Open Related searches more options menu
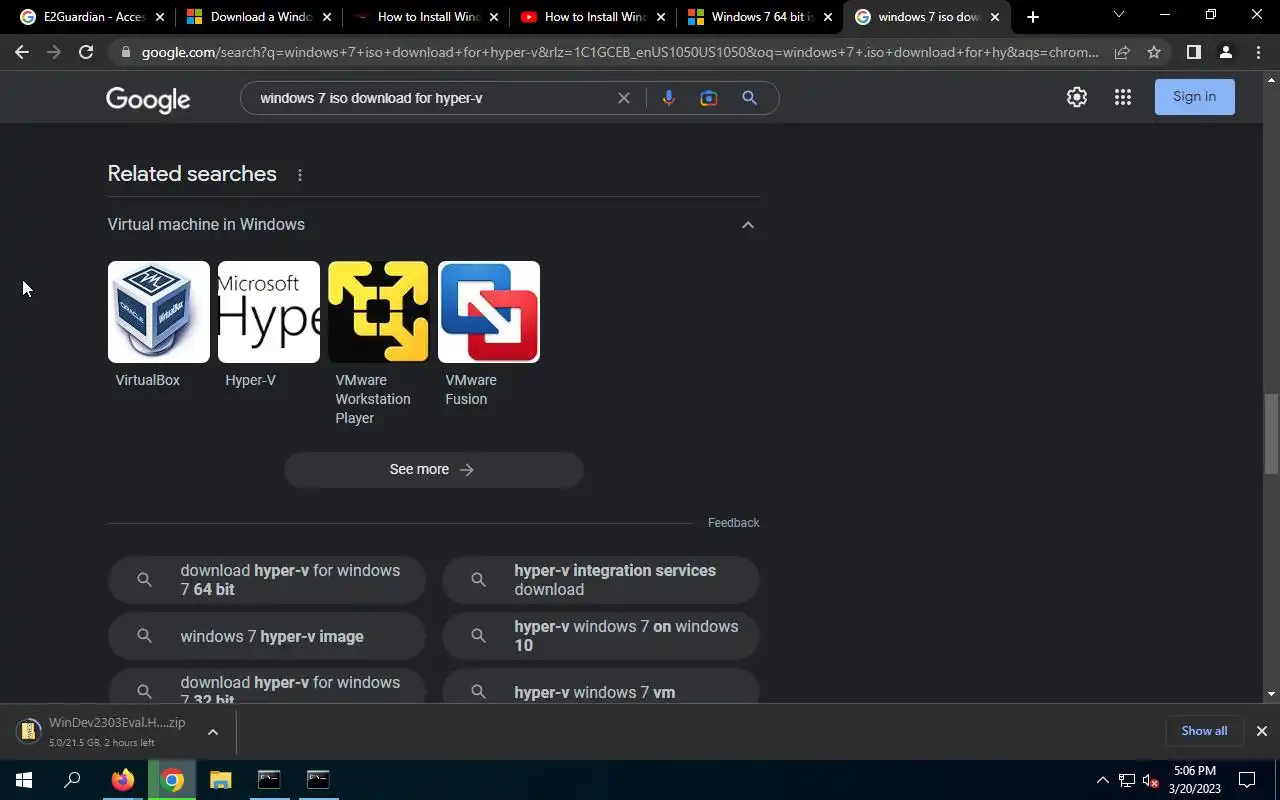Screen dimensions: 1280x800 click(300, 175)
